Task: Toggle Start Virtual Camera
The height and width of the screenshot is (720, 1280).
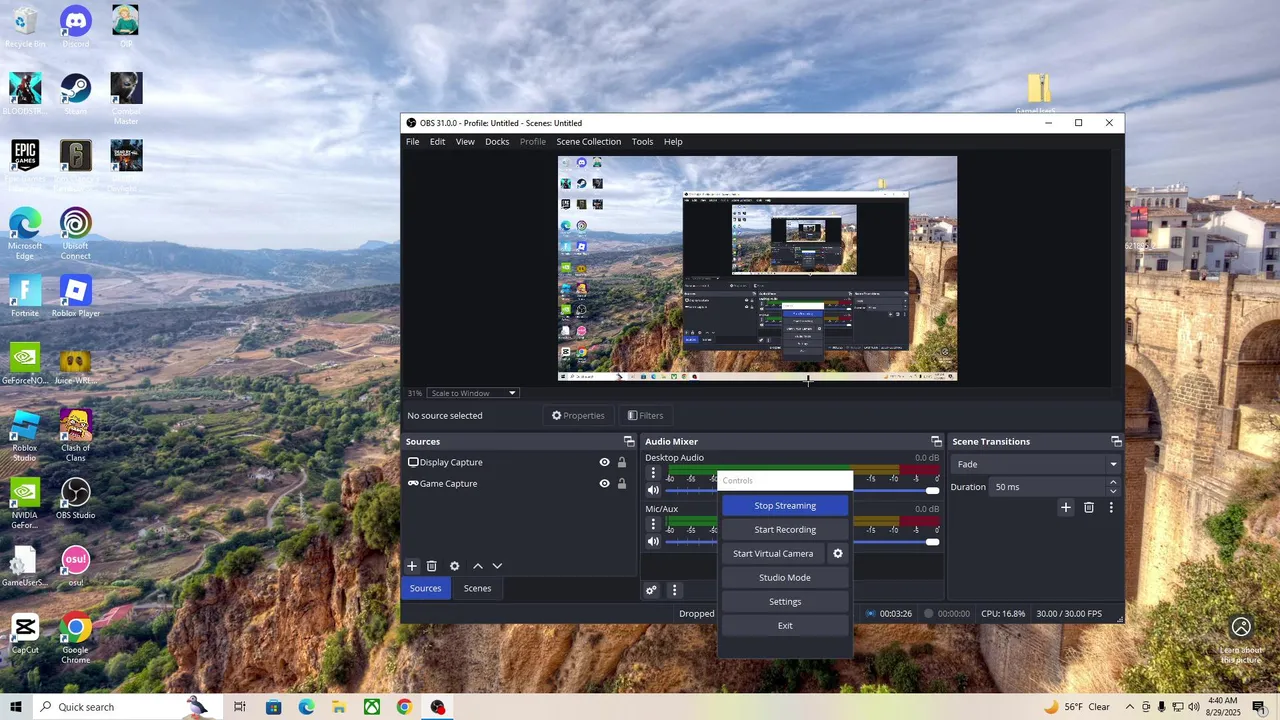Action: point(773,553)
